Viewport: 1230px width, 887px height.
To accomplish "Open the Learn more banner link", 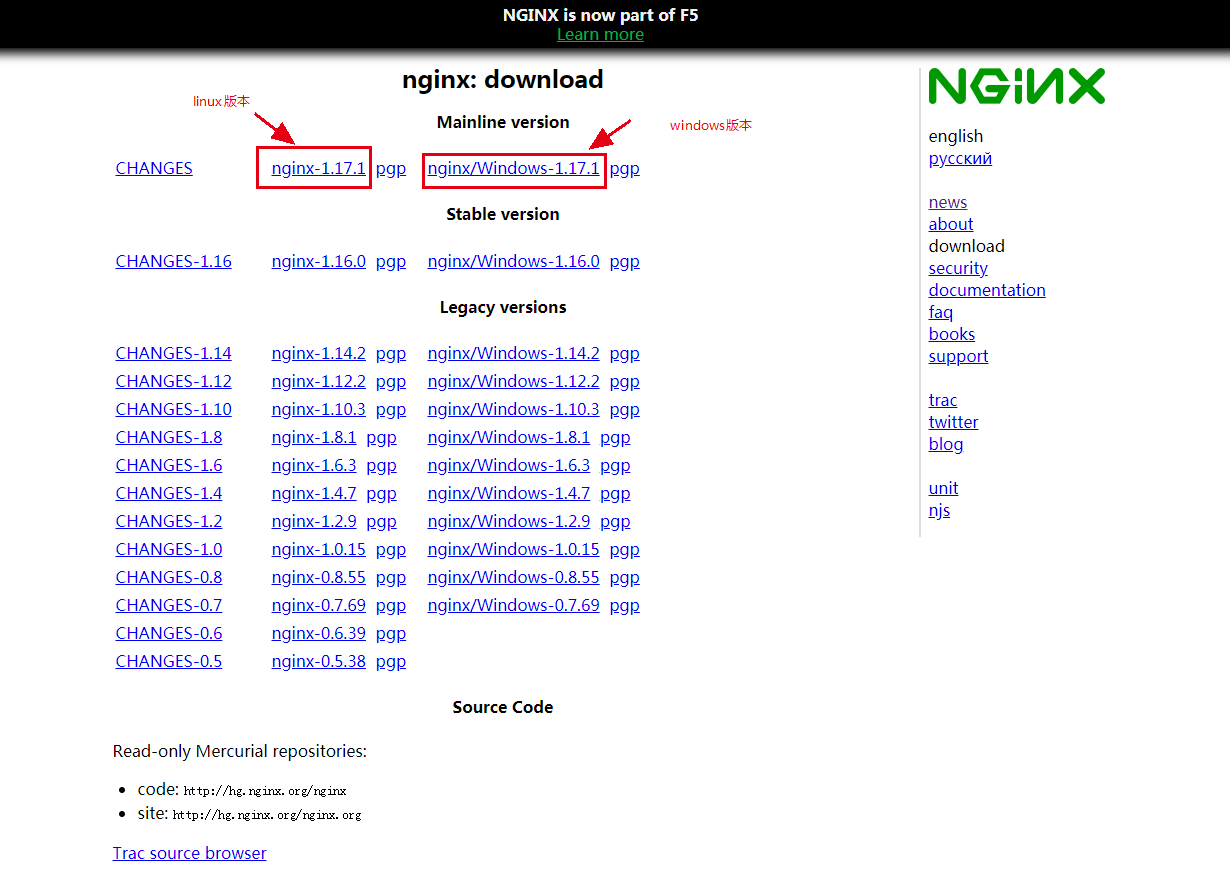I will (600, 34).
